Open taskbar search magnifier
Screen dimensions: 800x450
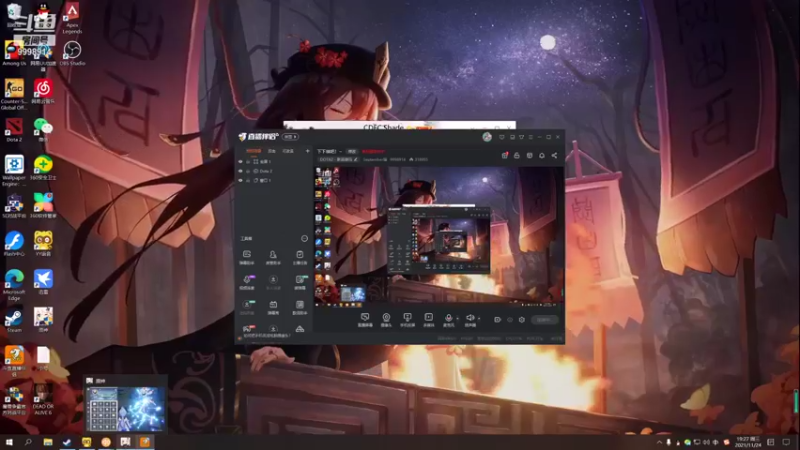coord(28,442)
